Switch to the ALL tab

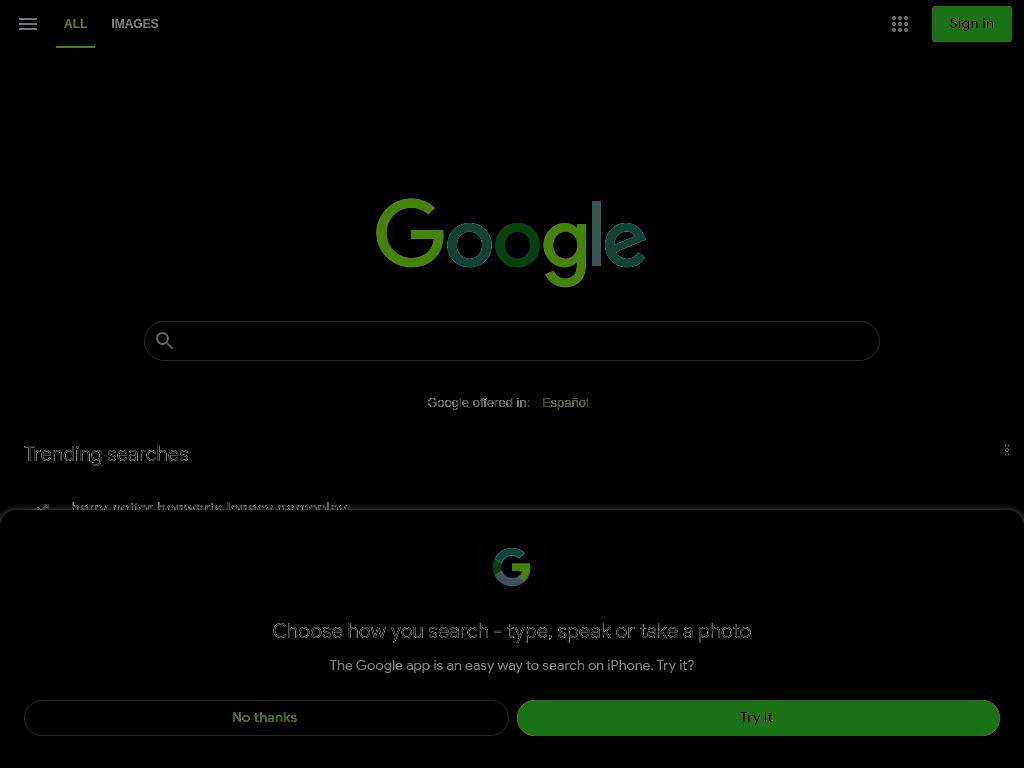coord(75,24)
